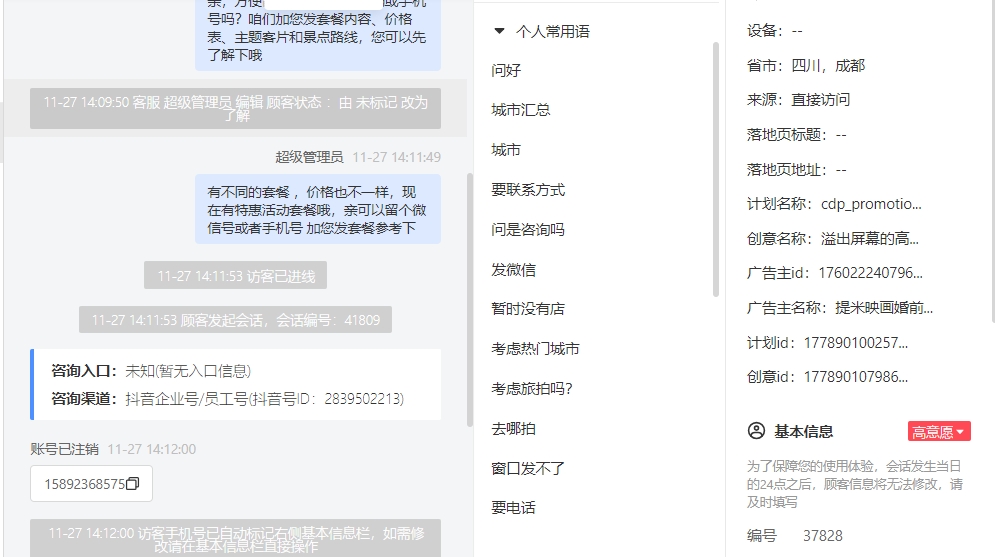Select the quick phrase 问是咨询吗
The width and height of the screenshot is (995, 557).
(528, 230)
